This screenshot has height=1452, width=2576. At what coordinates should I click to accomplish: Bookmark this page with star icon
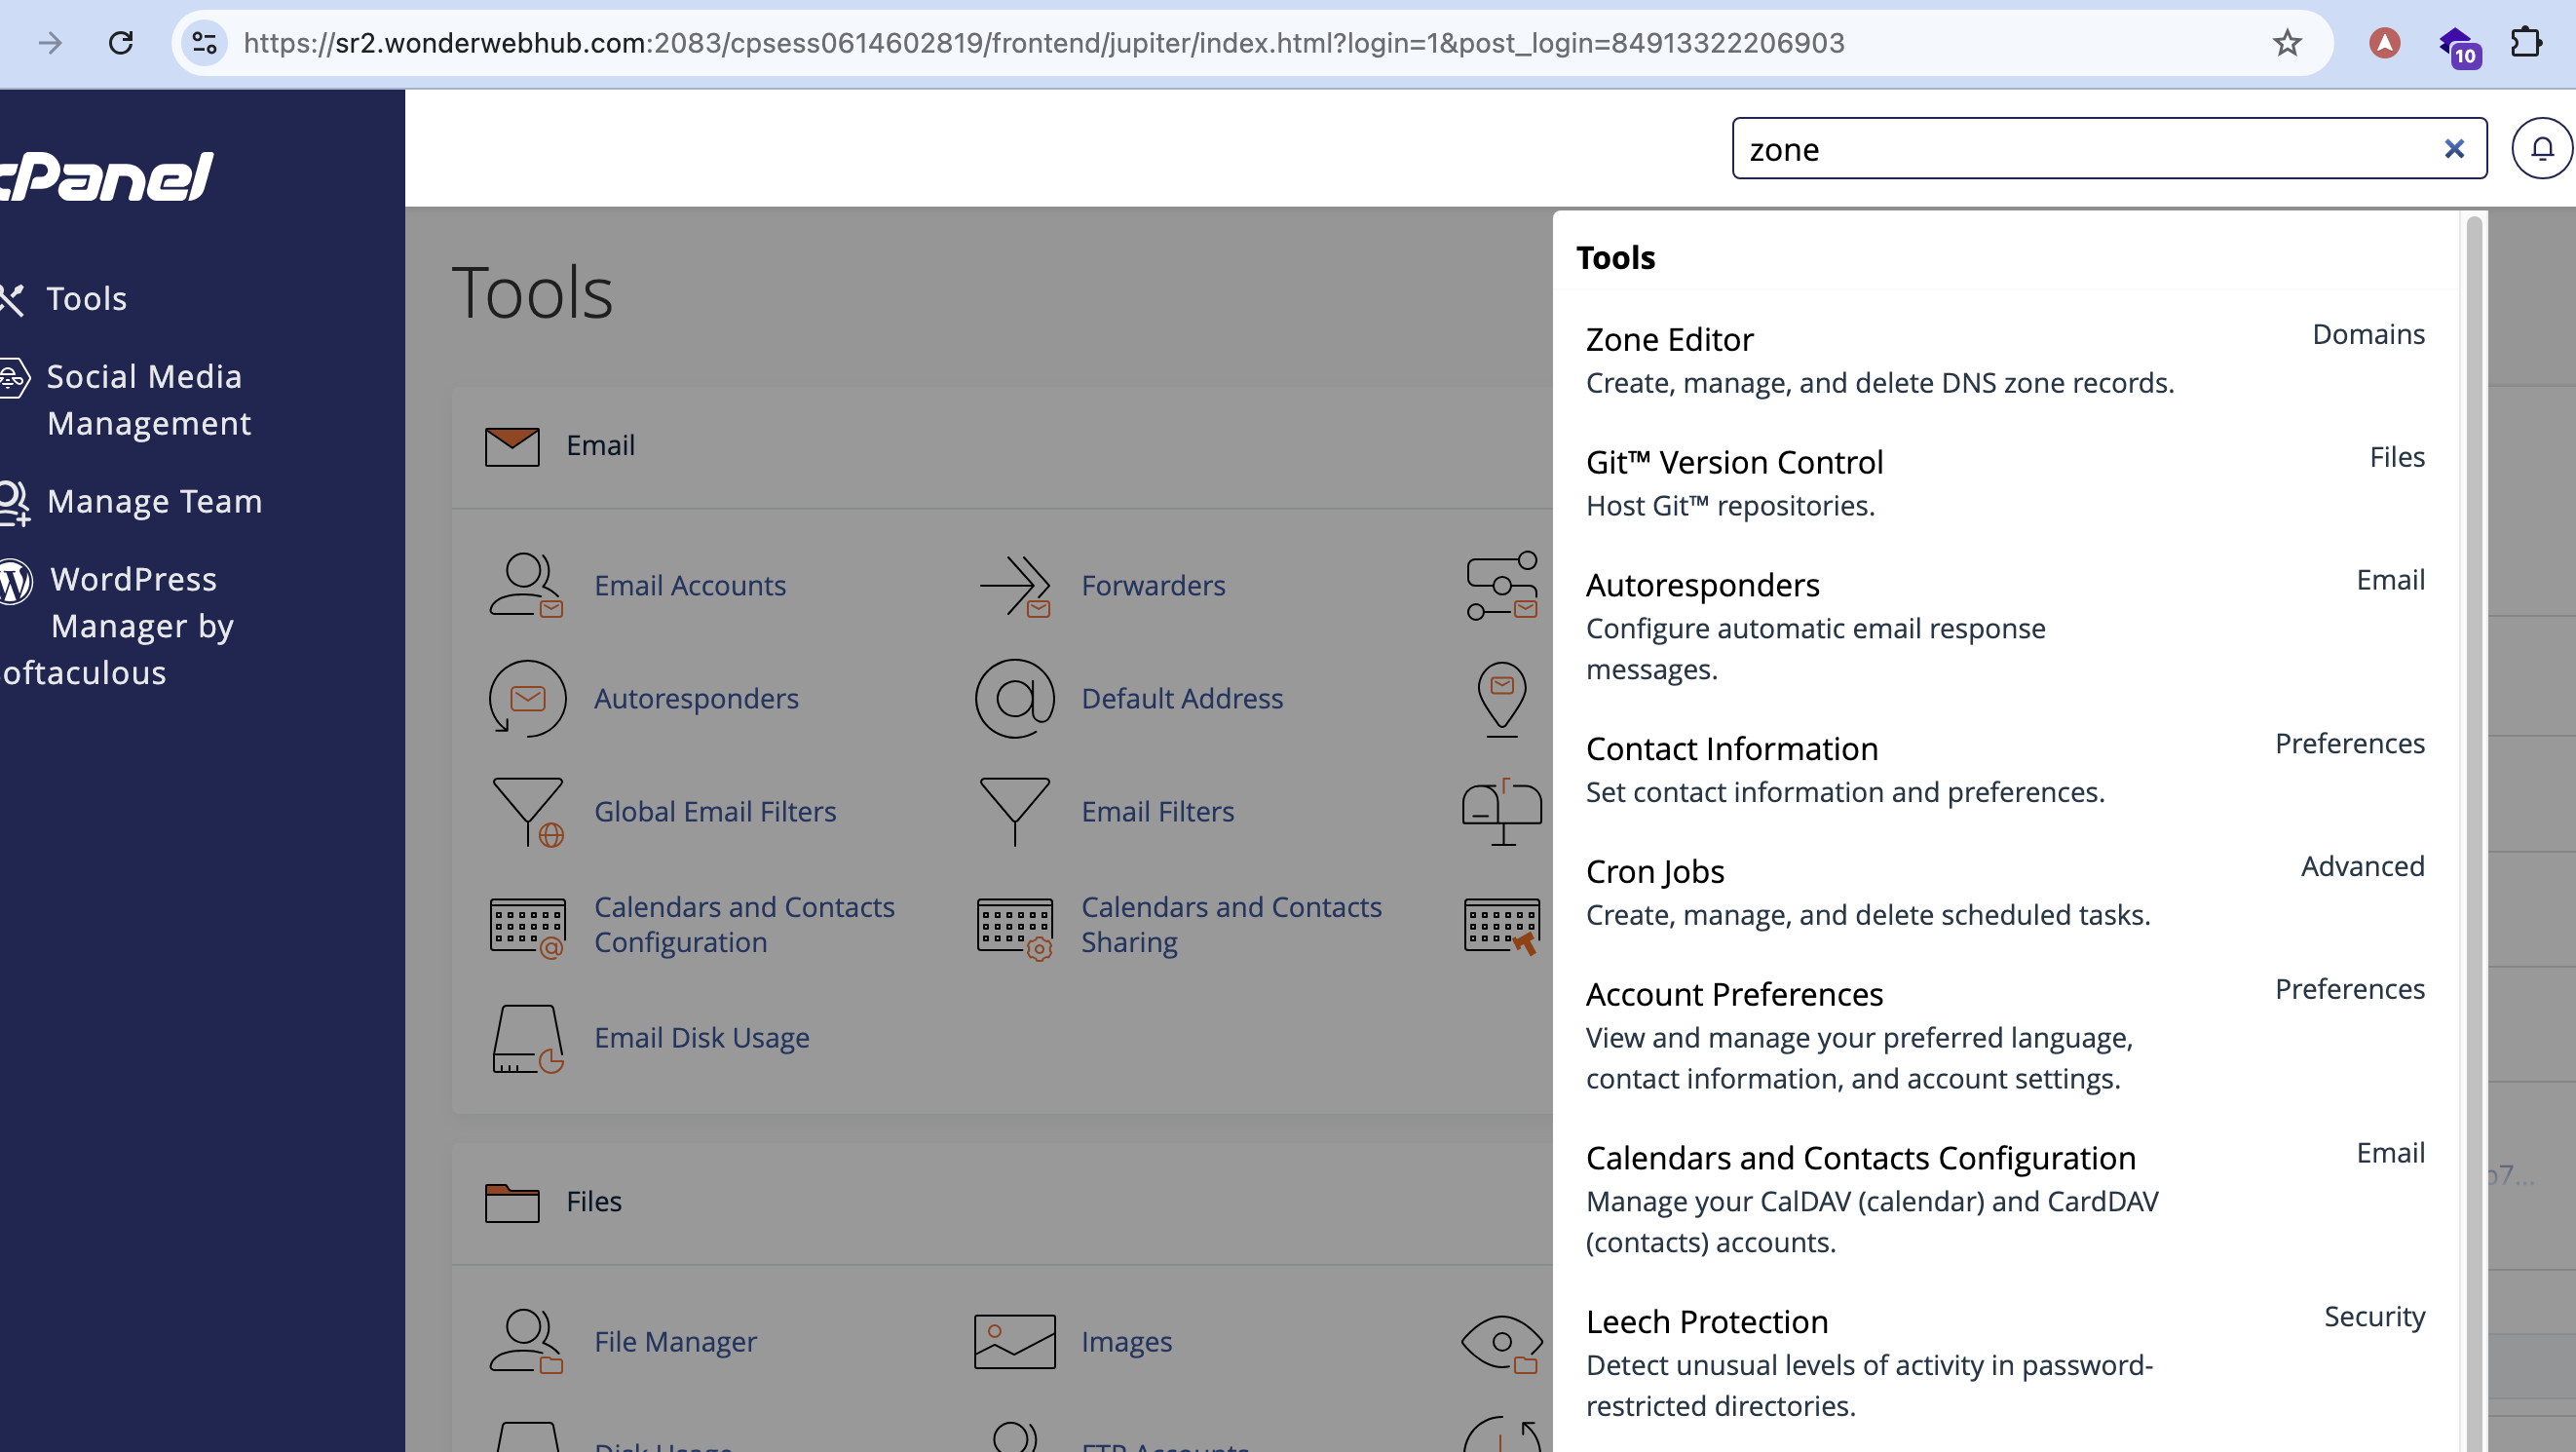[x=2286, y=43]
